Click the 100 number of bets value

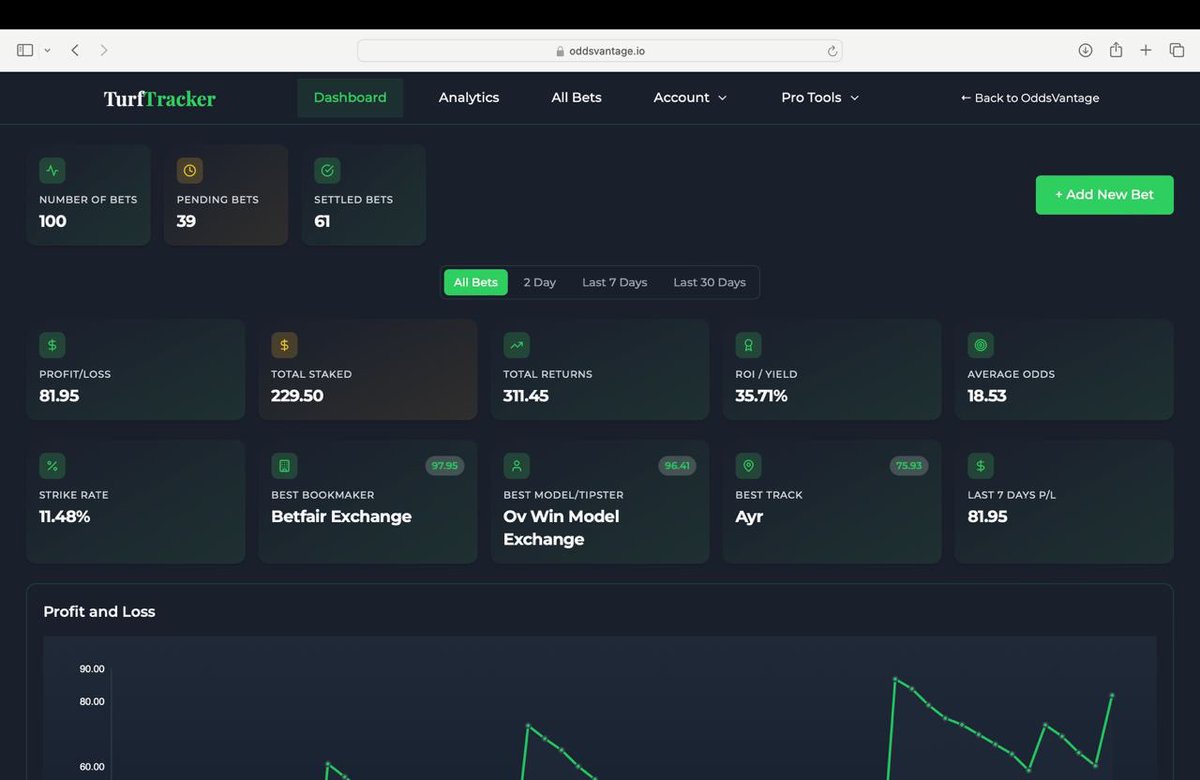point(53,221)
